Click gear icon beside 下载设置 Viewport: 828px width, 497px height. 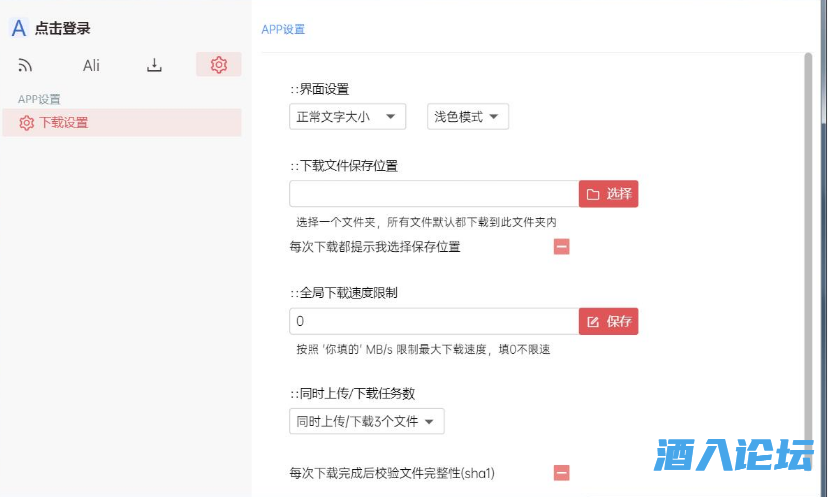coord(27,123)
